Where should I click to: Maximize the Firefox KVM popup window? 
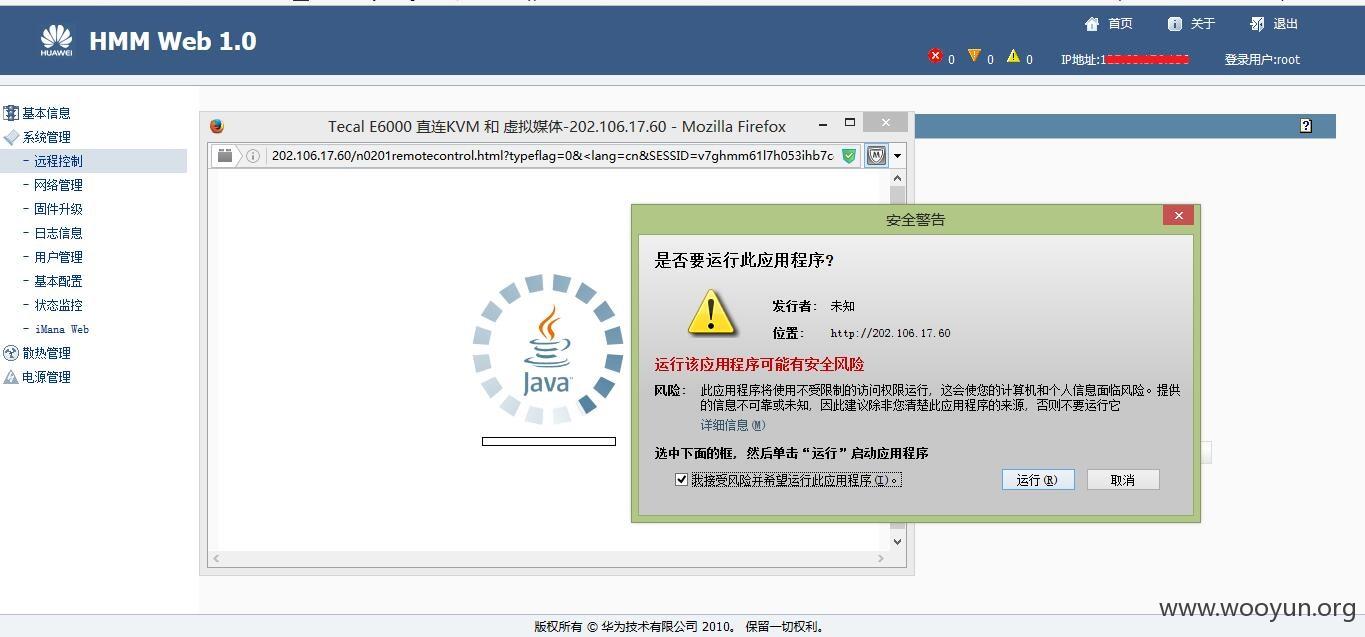pyautogui.click(x=850, y=122)
